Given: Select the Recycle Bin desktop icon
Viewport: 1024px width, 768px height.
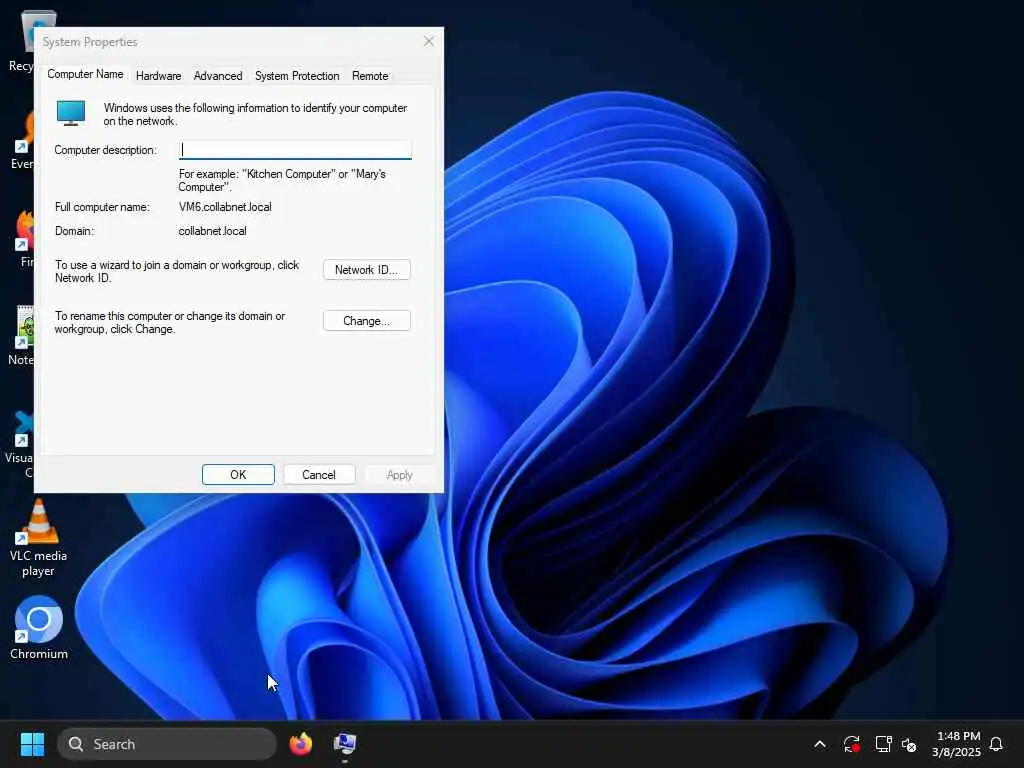Looking at the screenshot, I should point(21,40).
